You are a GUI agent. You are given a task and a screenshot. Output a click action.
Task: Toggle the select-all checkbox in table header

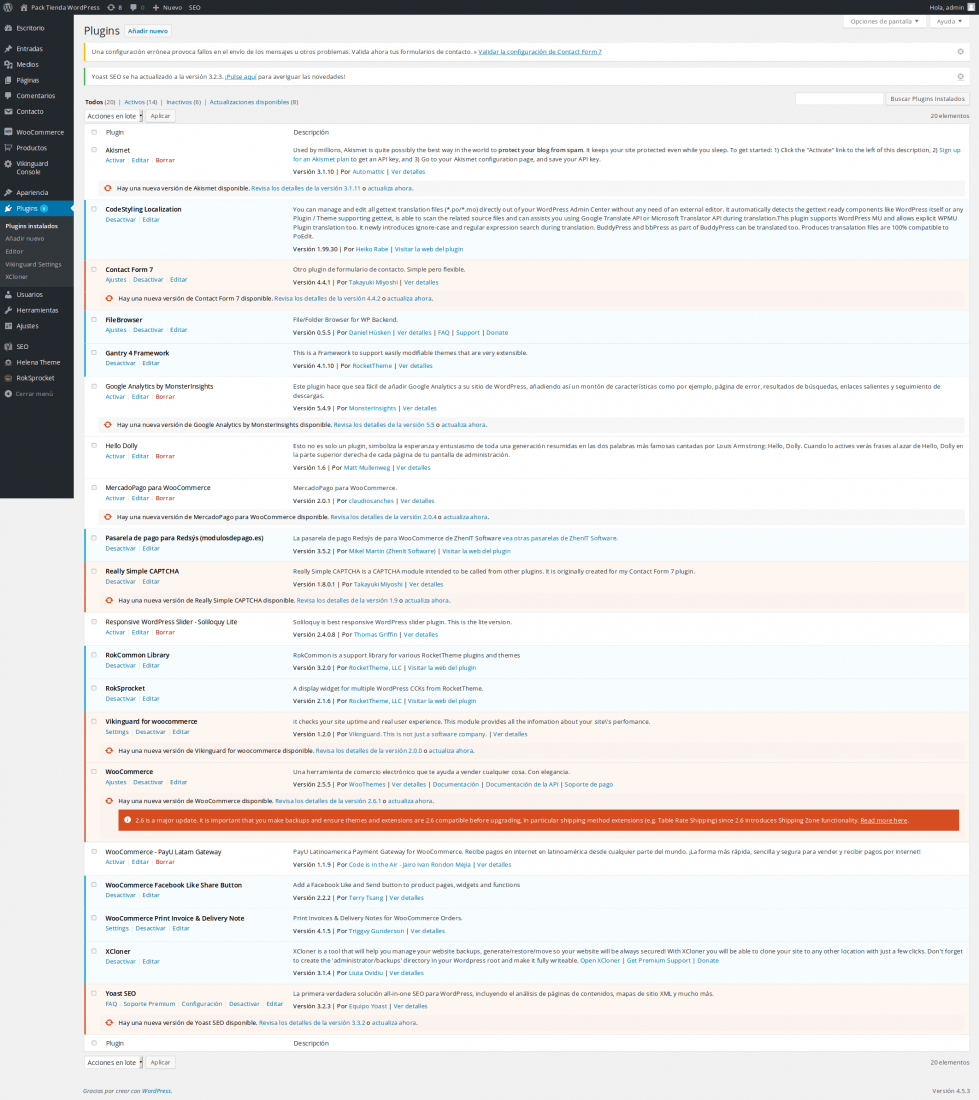(x=94, y=132)
